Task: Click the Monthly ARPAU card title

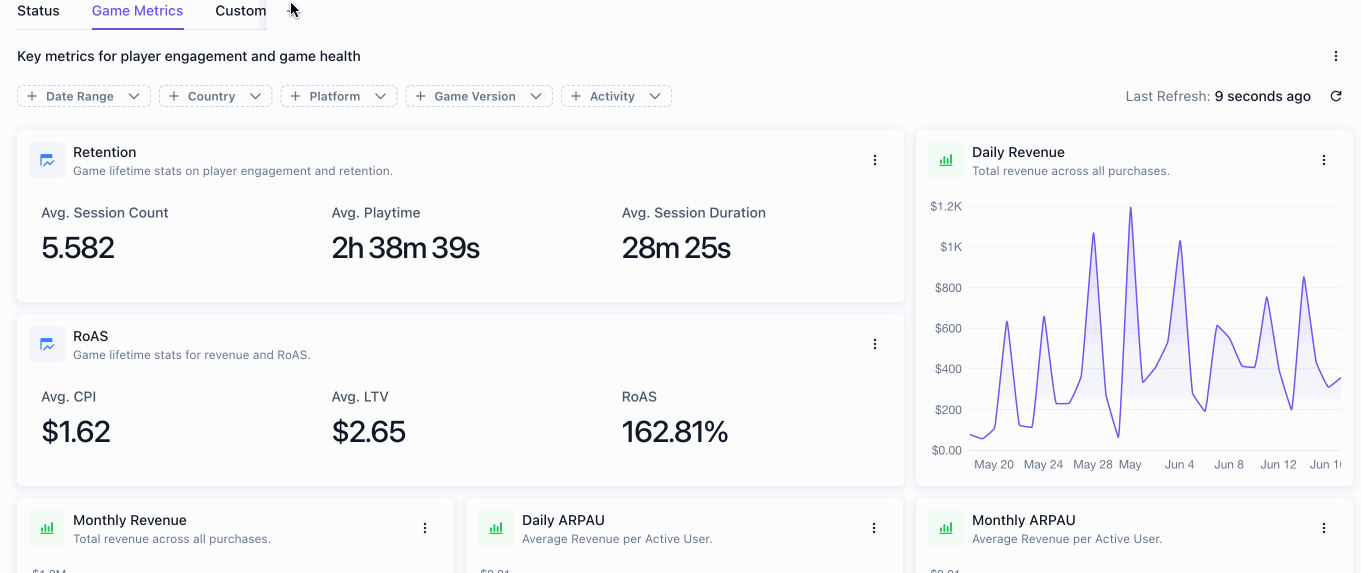Action: pos(1024,520)
